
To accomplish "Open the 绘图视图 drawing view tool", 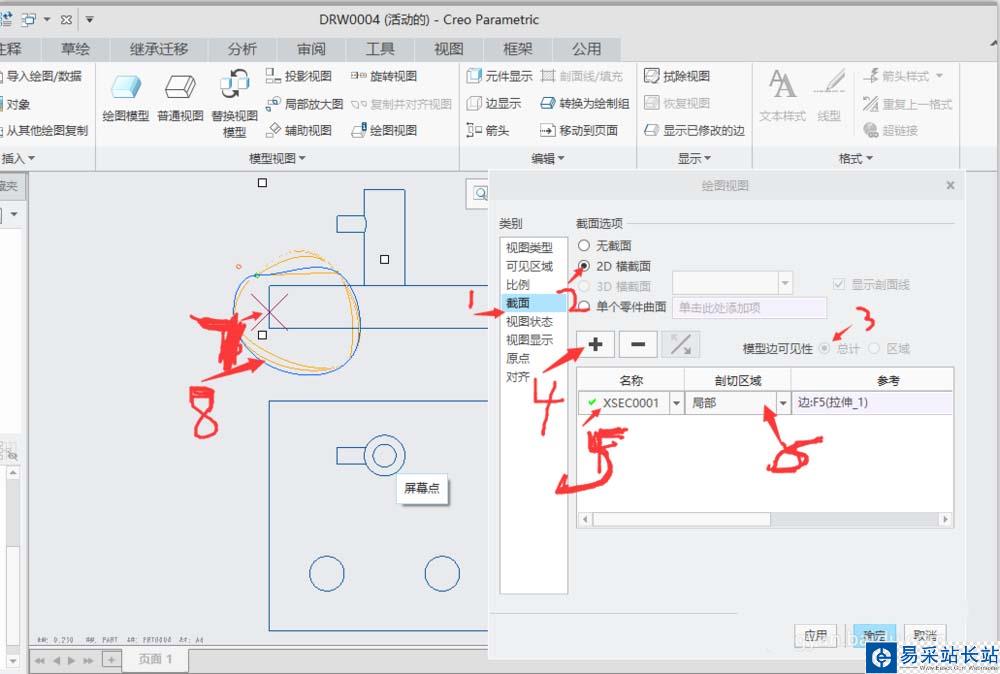I will pos(384,130).
